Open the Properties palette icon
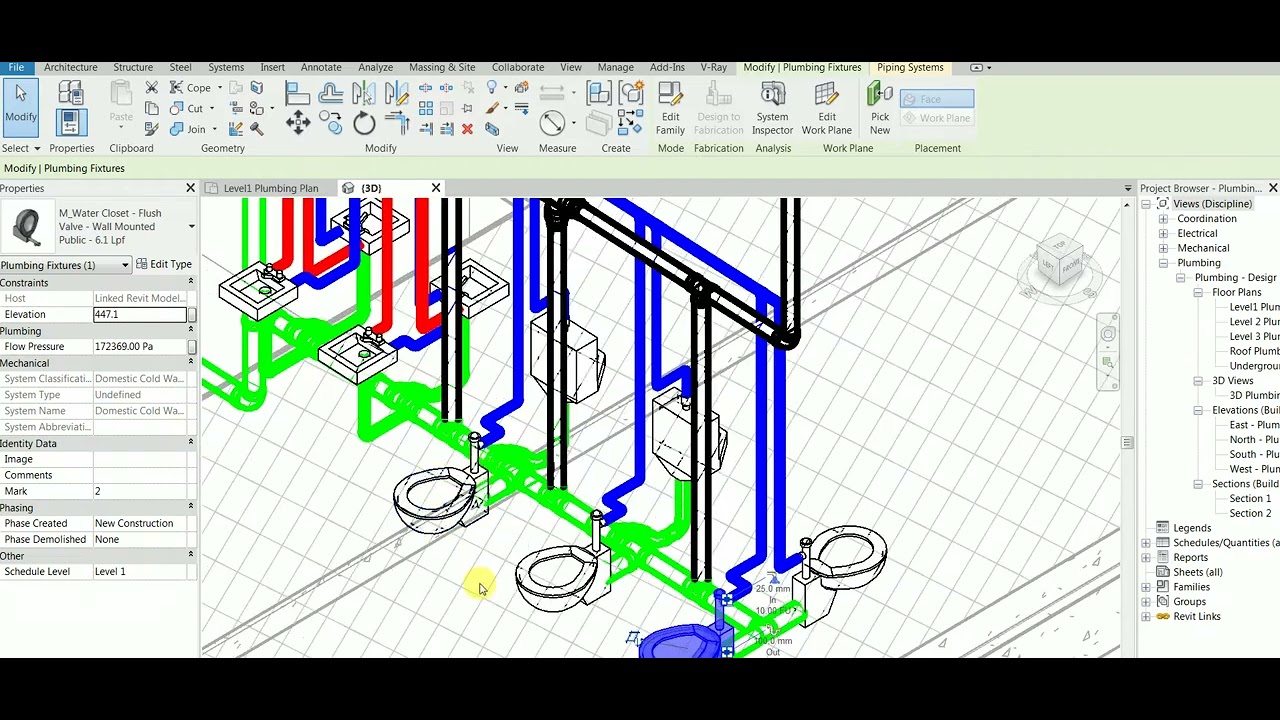The height and width of the screenshot is (720, 1280). pyautogui.click(x=70, y=122)
